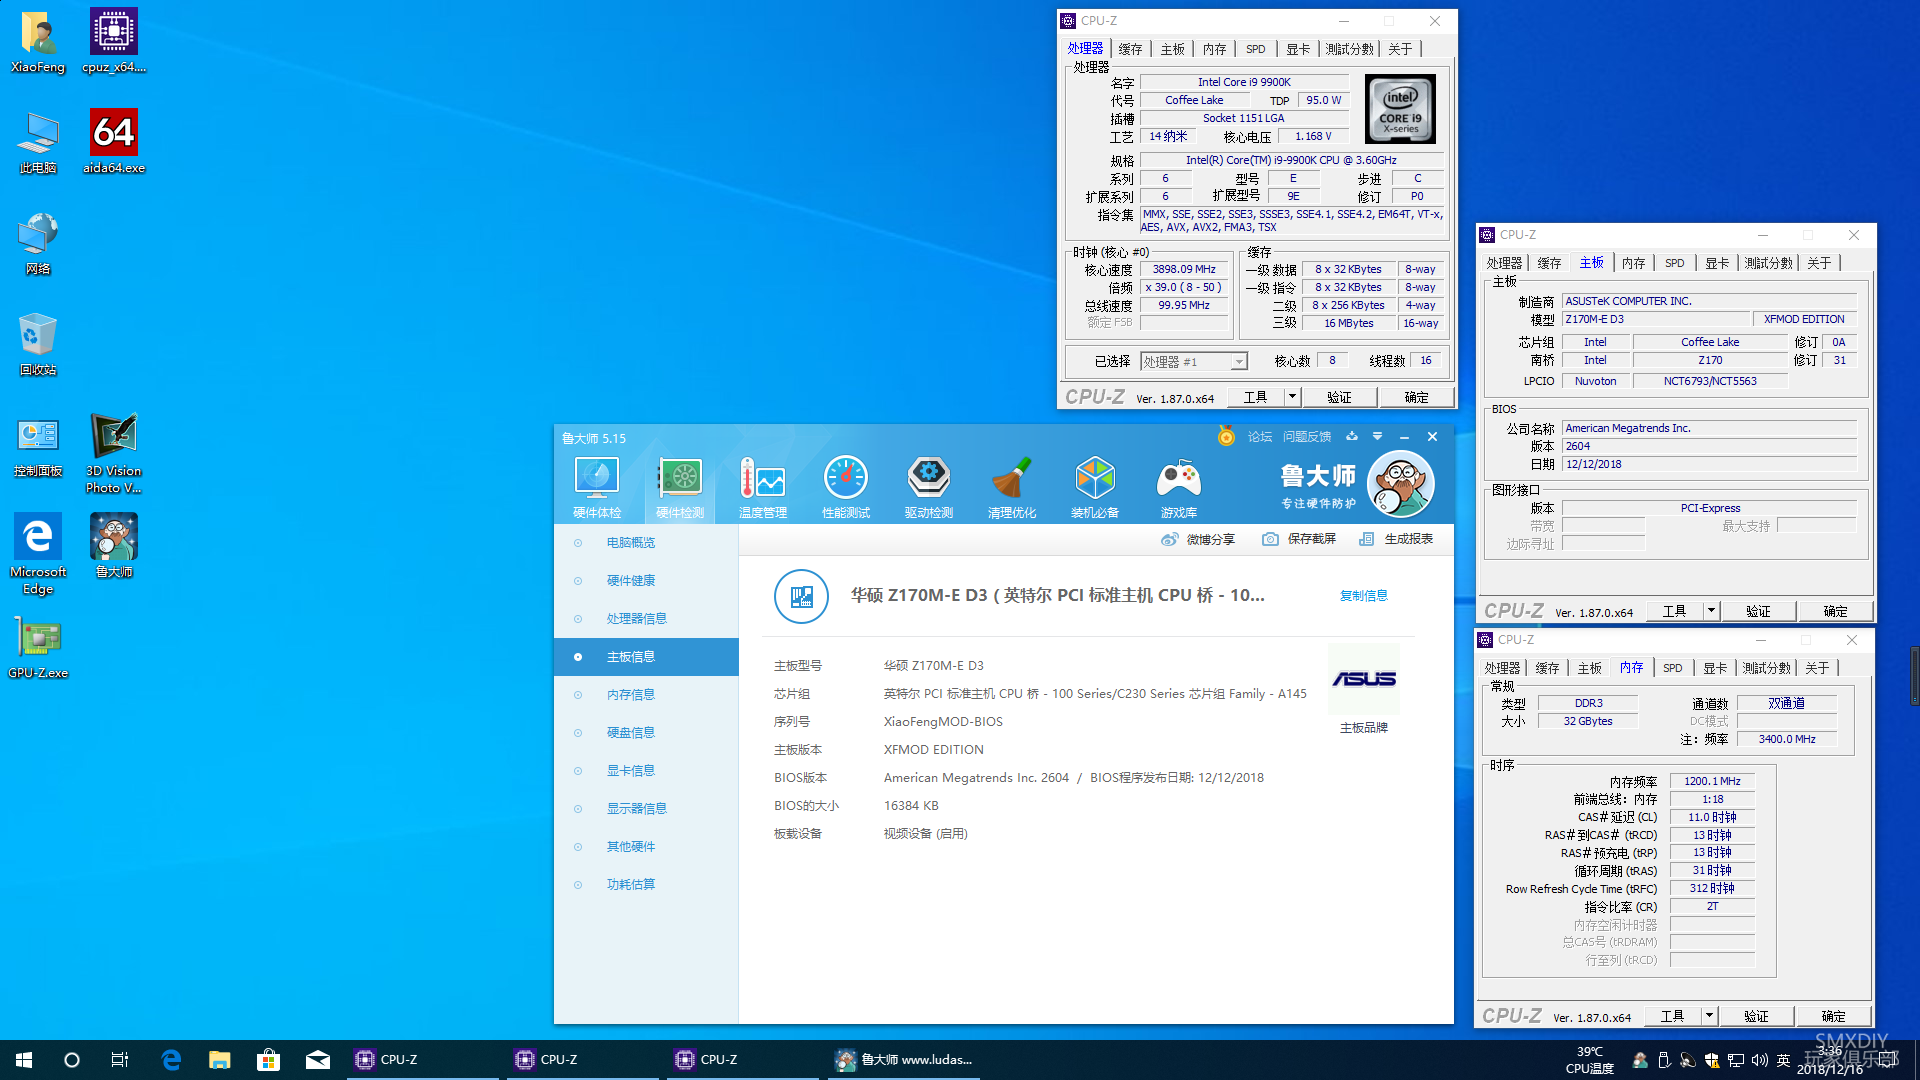Switch to 鲁大师 www.ludas taskbar window

pyautogui.click(x=904, y=1060)
